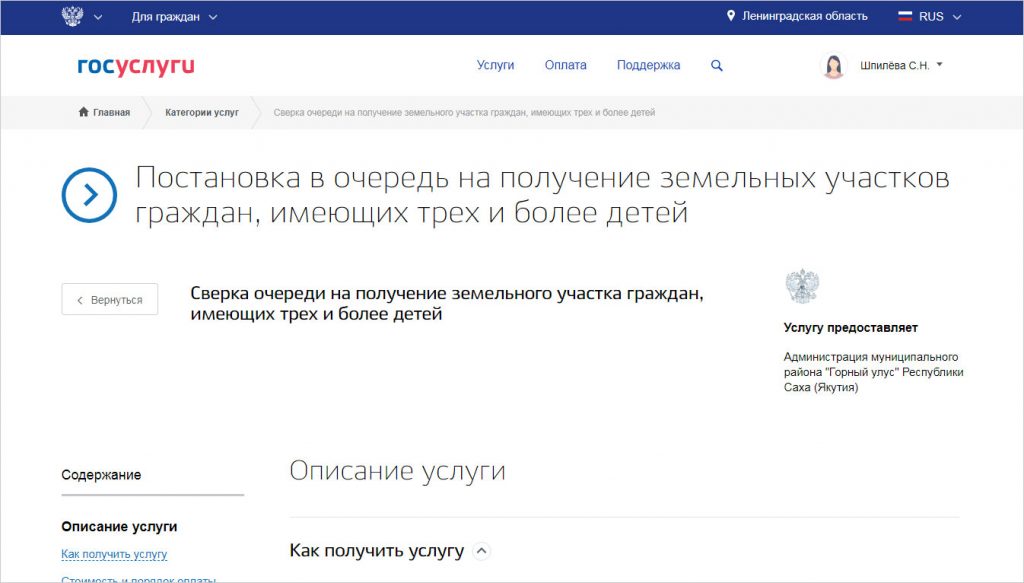Open the Поддержка menu item
This screenshot has width=1024, height=583.
coord(648,65)
